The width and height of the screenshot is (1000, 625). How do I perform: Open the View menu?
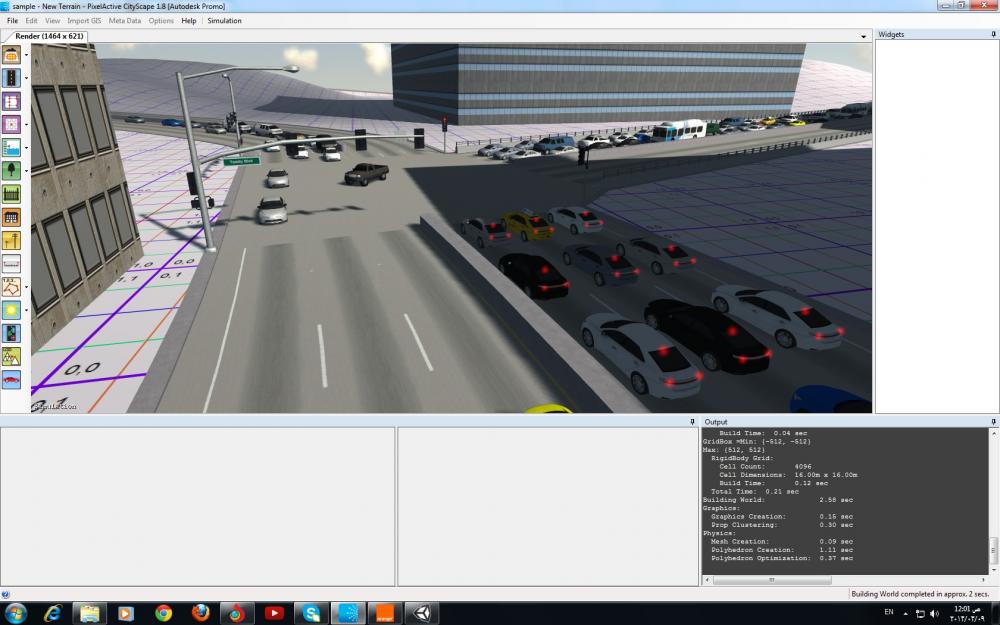pyautogui.click(x=52, y=20)
